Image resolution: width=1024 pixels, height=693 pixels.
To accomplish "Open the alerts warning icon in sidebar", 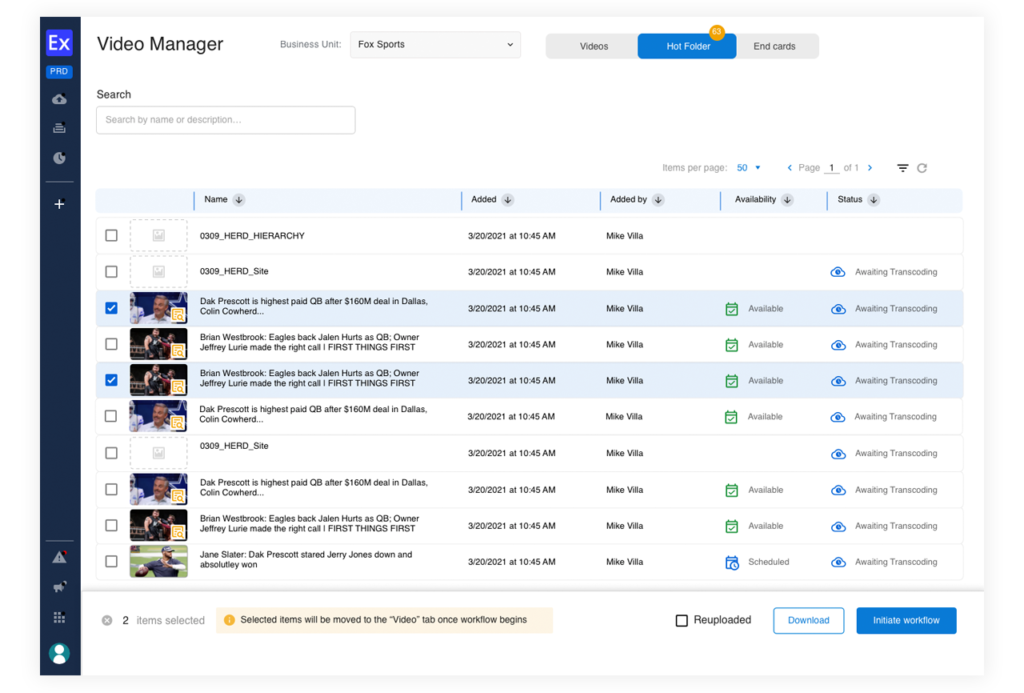I will (x=59, y=557).
